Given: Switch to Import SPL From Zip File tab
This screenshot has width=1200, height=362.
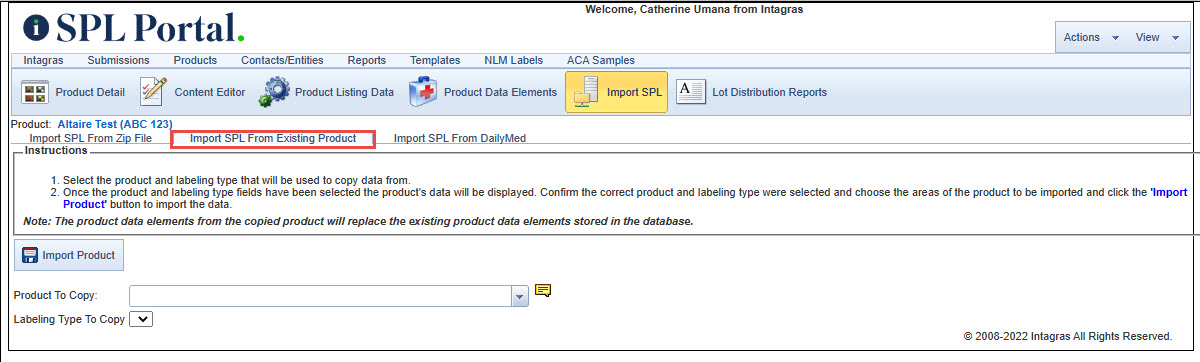Looking at the screenshot, I should [91, 138].
